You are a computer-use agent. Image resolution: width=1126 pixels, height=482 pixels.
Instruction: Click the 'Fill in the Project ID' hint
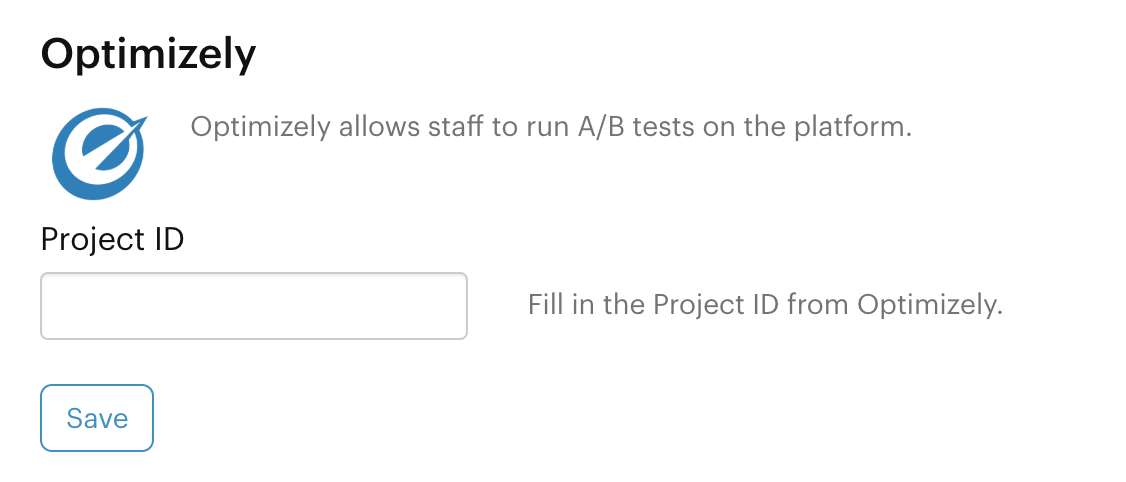[765, 305]
